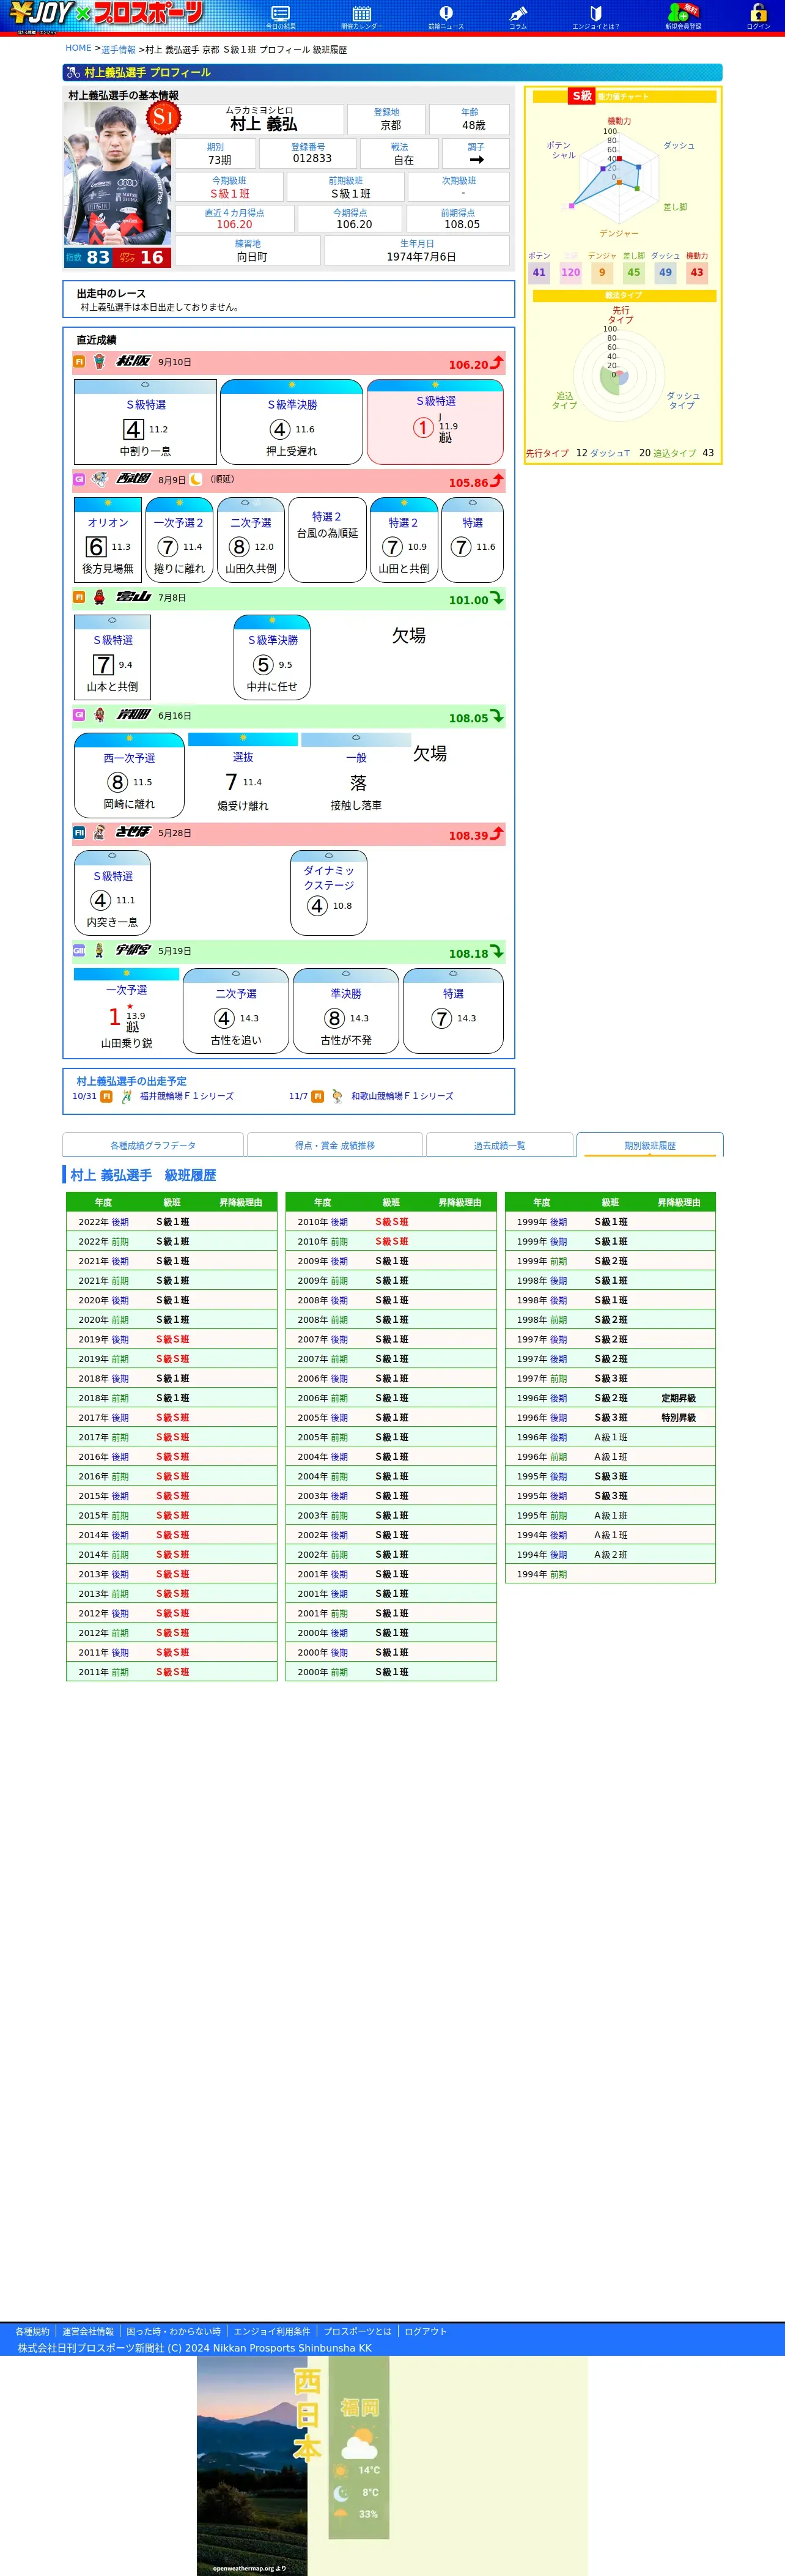
Task: Go to HOME breadcrumb link
Action: click(x=78, y=48)
